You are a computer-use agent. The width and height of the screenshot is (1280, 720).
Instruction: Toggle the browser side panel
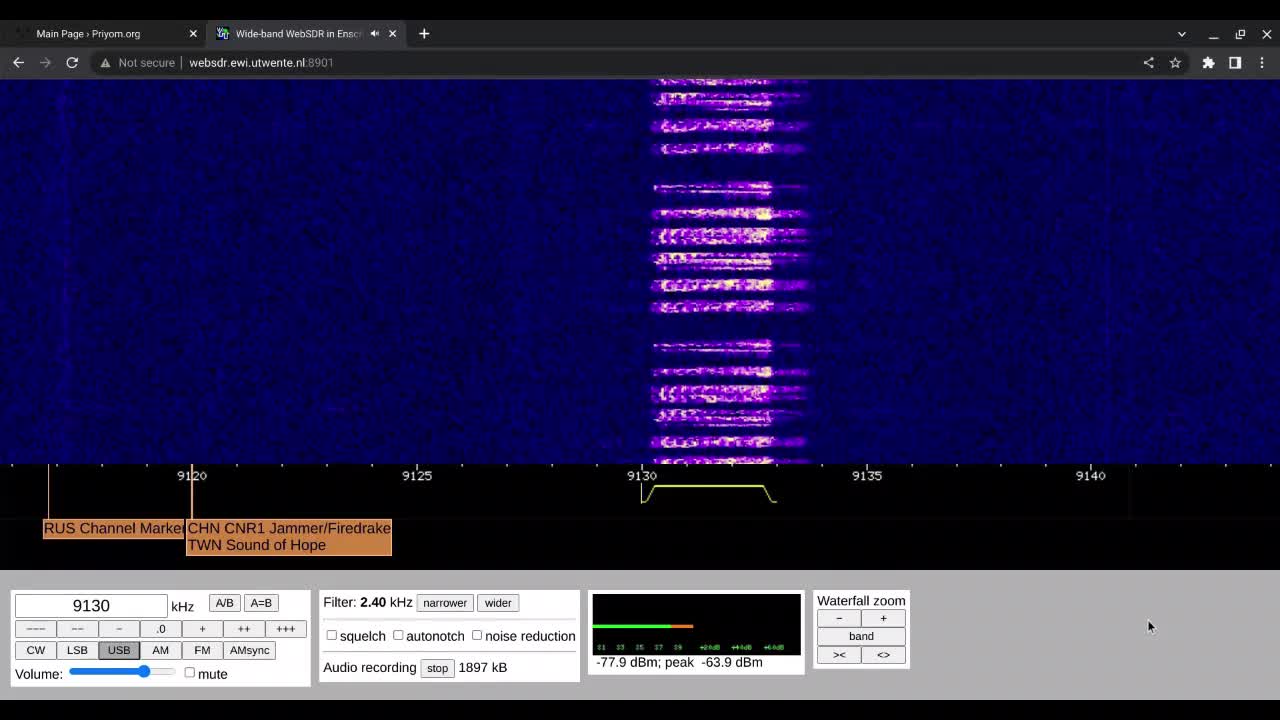point(1235,62)
